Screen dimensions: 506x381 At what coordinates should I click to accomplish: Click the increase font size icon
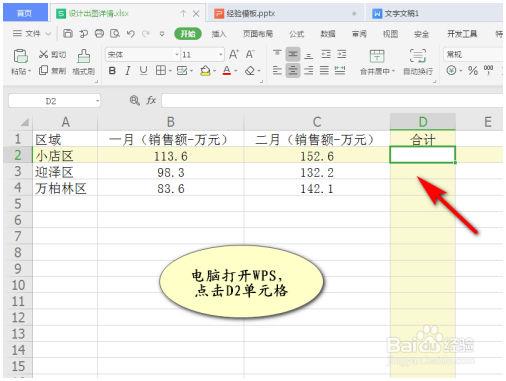[x=234, y=54]
